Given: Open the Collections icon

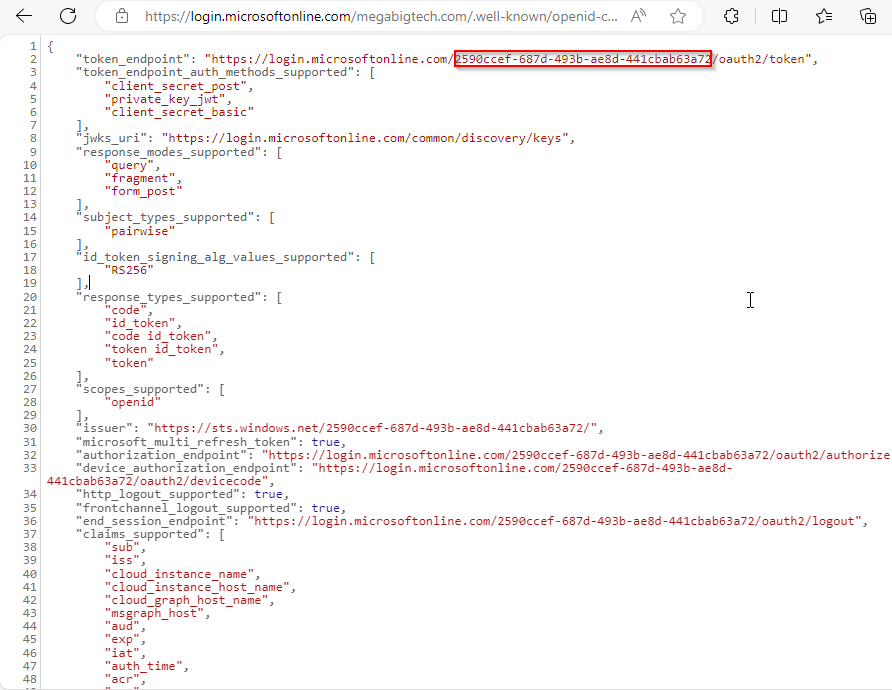Looking at the screenshot, I should click(868, 16).
